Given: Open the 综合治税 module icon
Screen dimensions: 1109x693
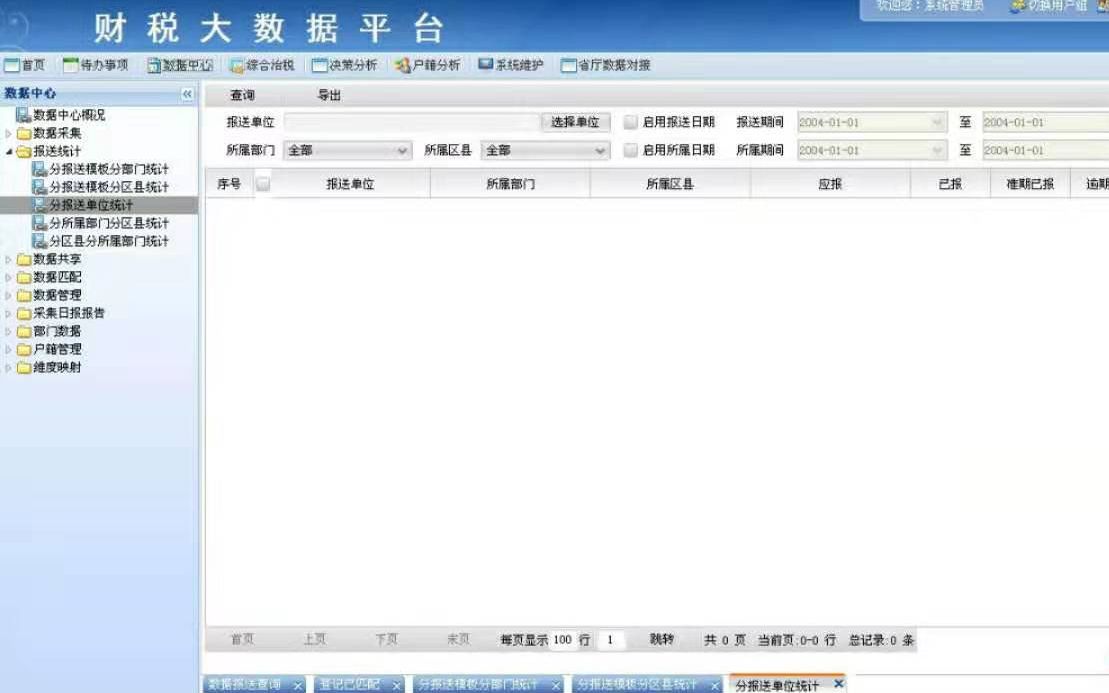Looking at the screenshot, I should tap(237, 66).
